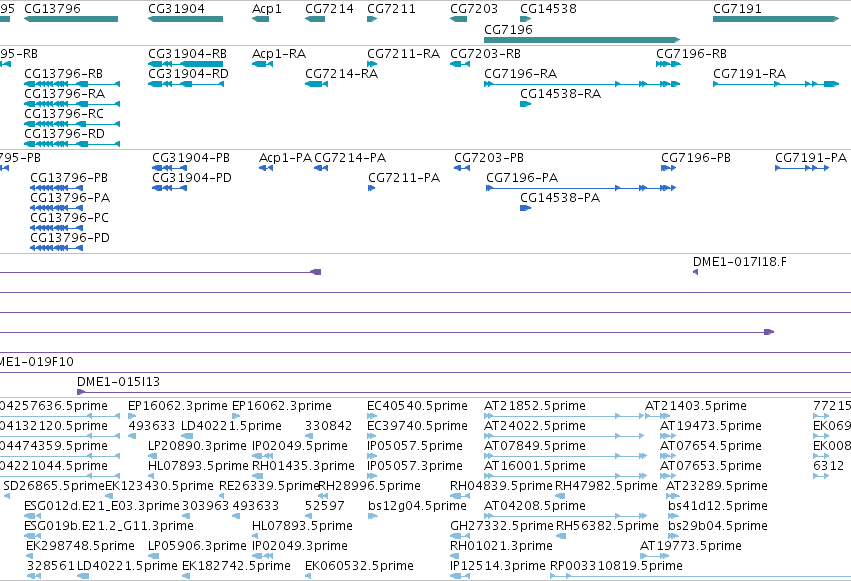Image resolution: width=851 pixels, height=581 pixels.
Task: Select EST label EC40540.5prime
Action: 417,406
